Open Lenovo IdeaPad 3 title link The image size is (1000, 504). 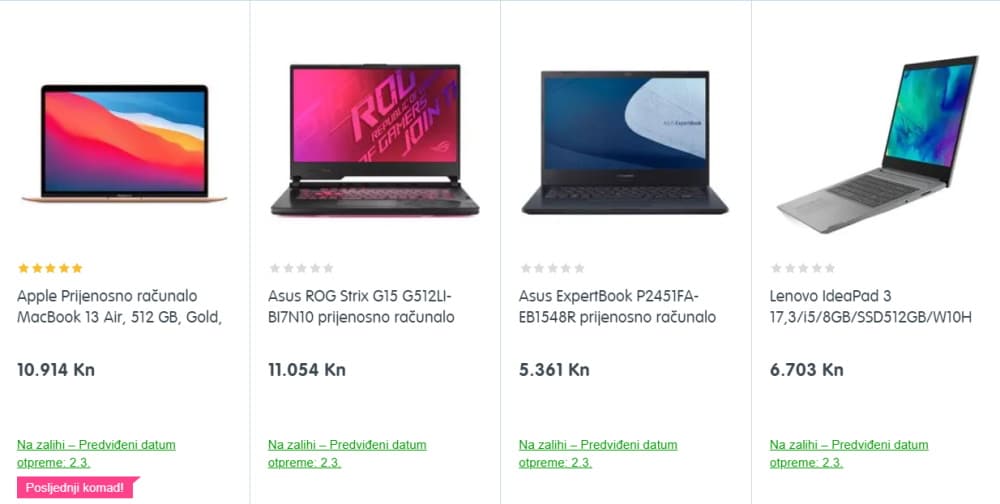(870, 307)
